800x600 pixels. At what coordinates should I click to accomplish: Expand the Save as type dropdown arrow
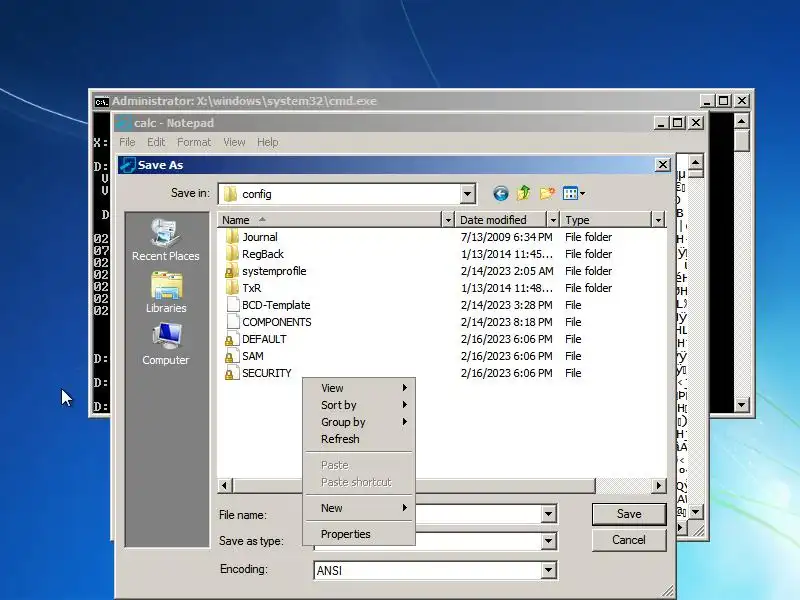(x=548, y=541)
